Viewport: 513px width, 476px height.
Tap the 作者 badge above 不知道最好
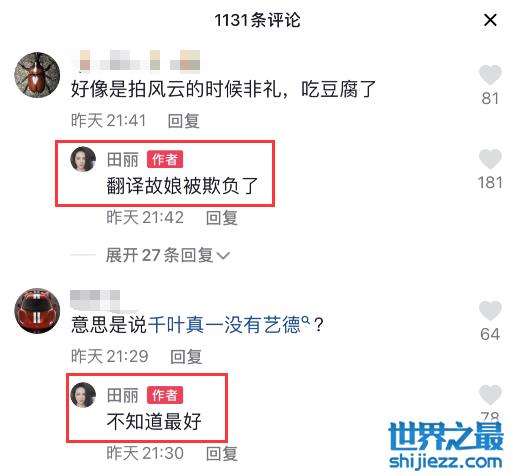pos(165,395)
